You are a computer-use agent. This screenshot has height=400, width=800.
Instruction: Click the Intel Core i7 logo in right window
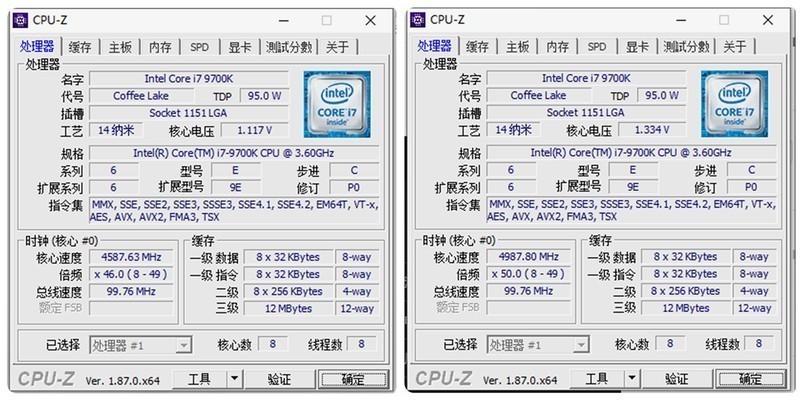[x=734, y=104]
